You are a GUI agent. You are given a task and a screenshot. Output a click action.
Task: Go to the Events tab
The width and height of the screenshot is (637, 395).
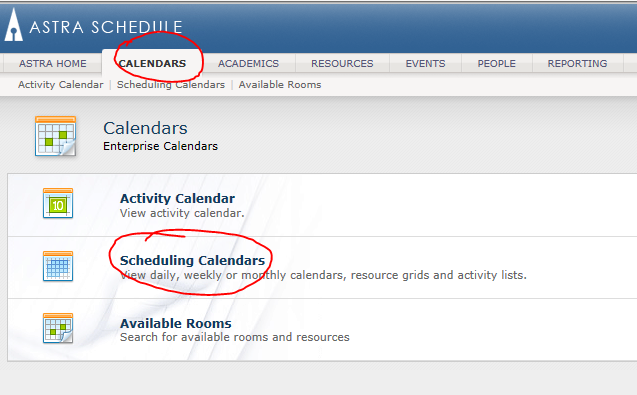(x=425, y=64)
